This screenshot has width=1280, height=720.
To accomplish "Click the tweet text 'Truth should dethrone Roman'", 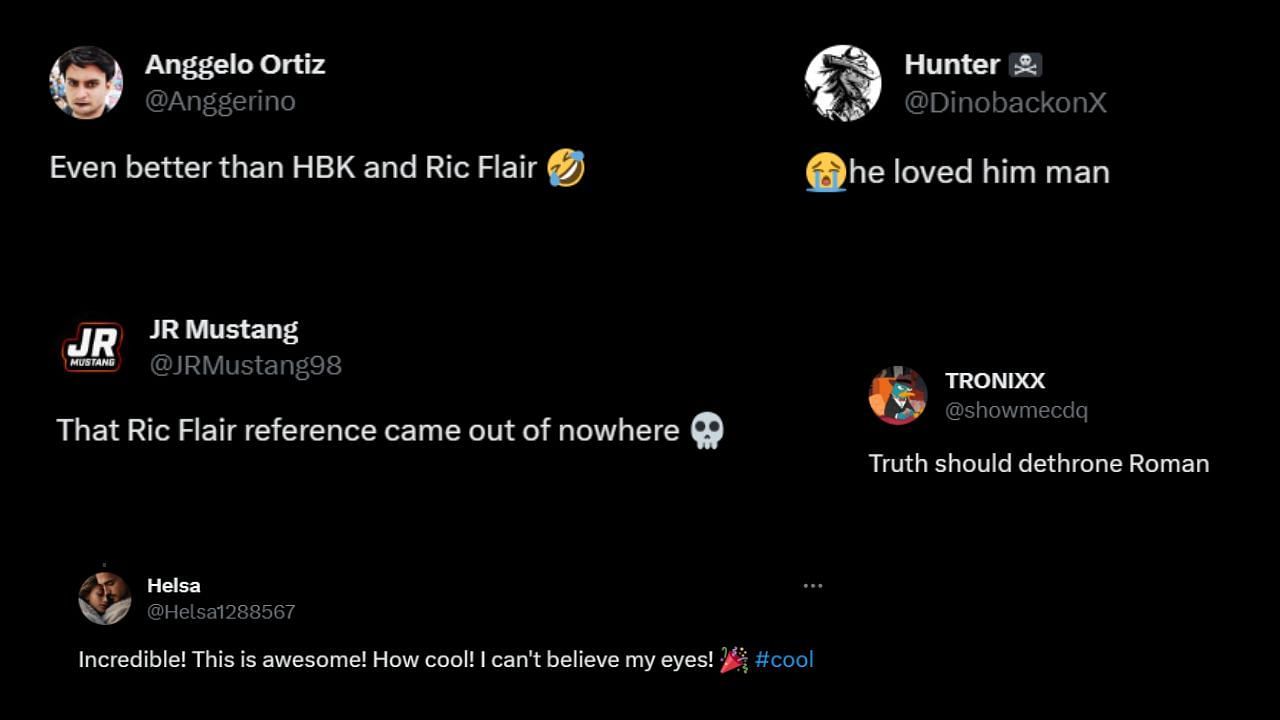I will click(x=1039, y=464).
